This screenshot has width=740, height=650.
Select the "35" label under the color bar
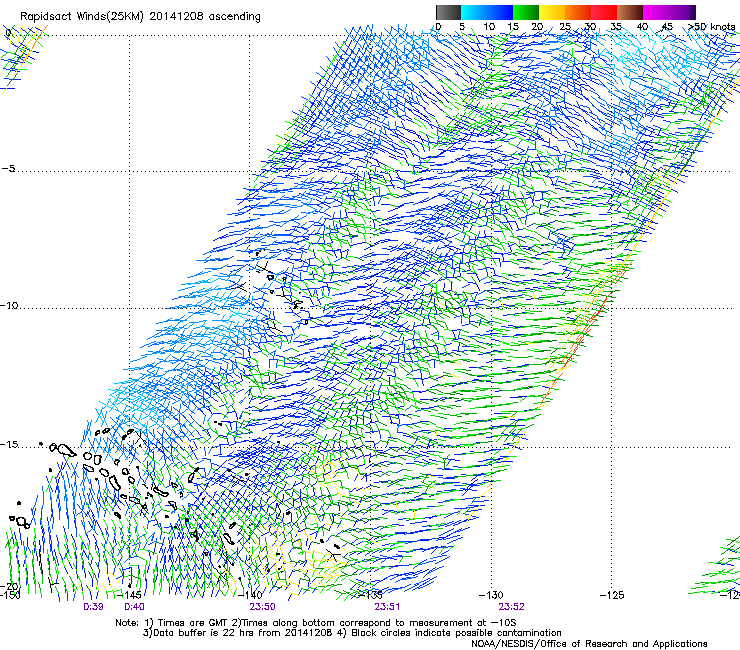pos(616,27)
